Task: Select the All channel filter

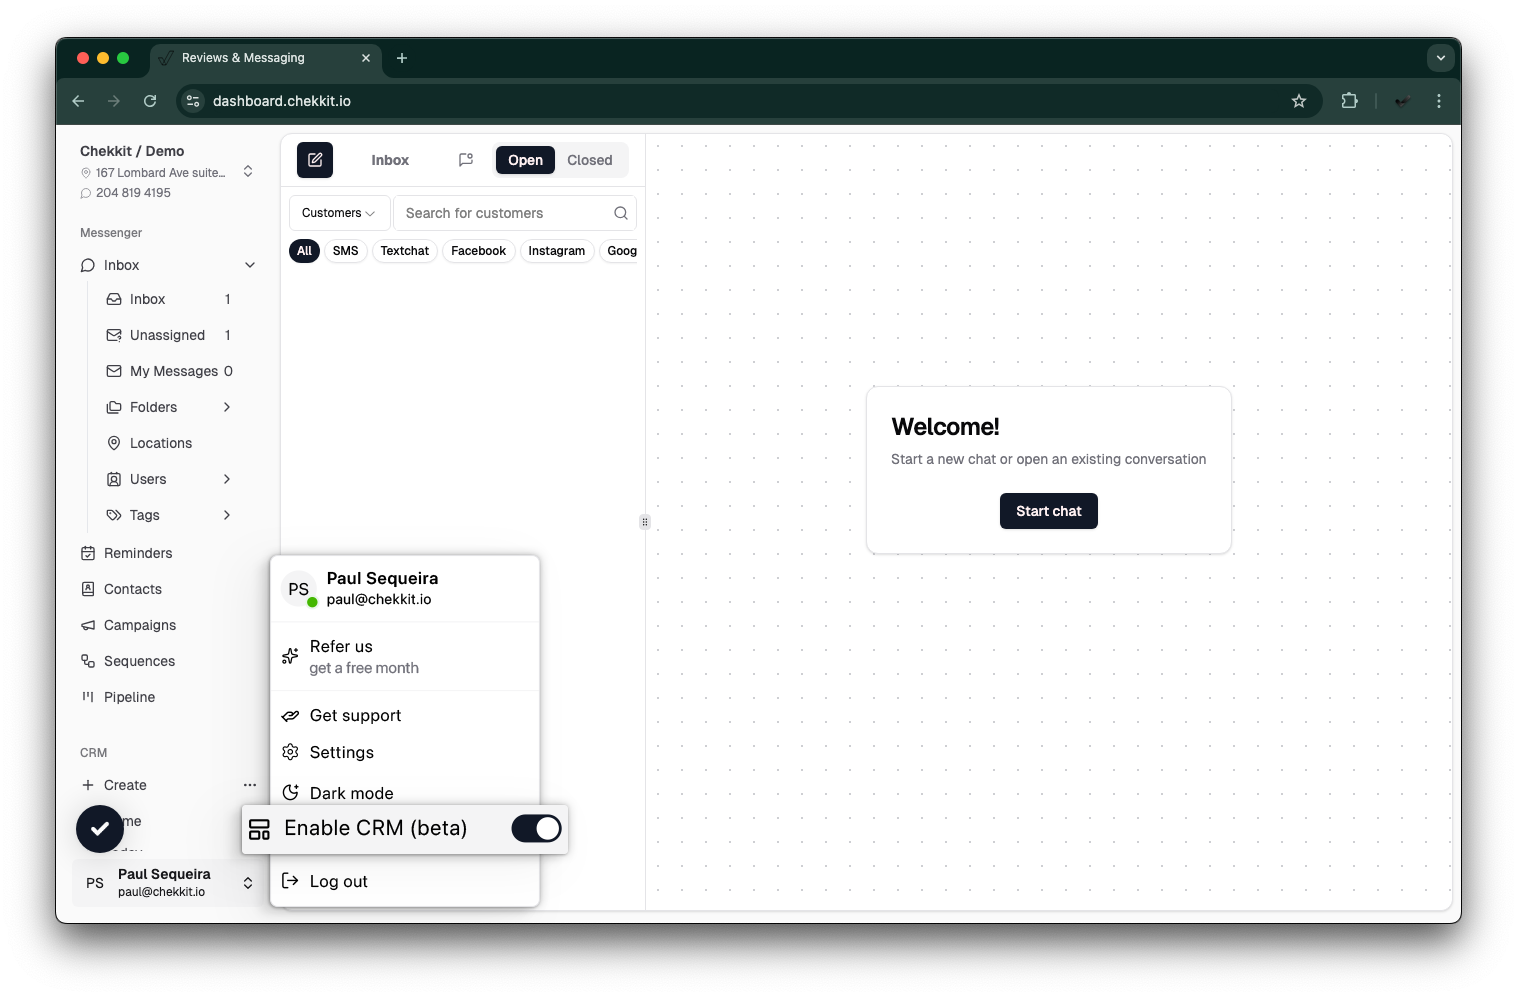Action: tap(304, 251)
